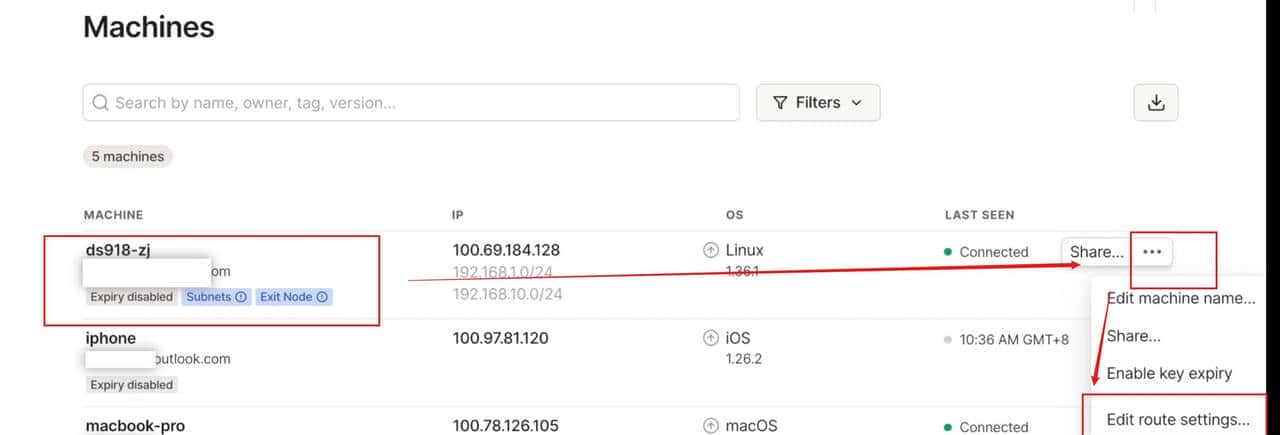Open the three-dots menu for ds918-zj

point(1151,252)
